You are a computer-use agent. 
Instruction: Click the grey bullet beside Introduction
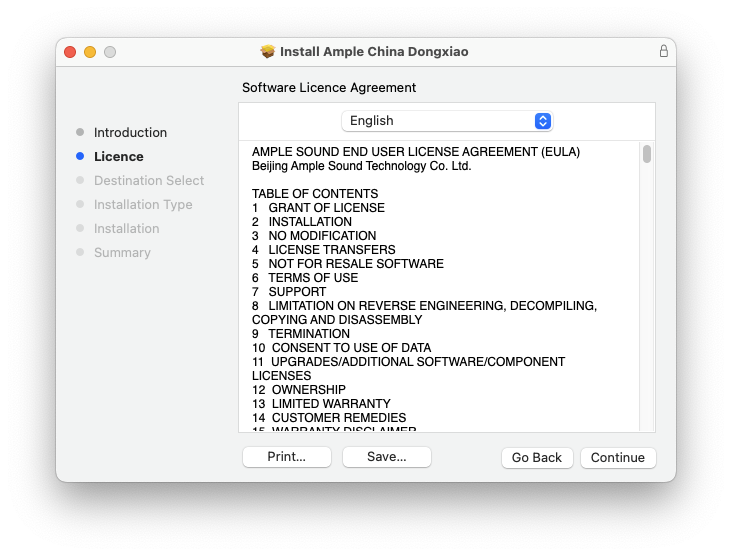(80, 133)
